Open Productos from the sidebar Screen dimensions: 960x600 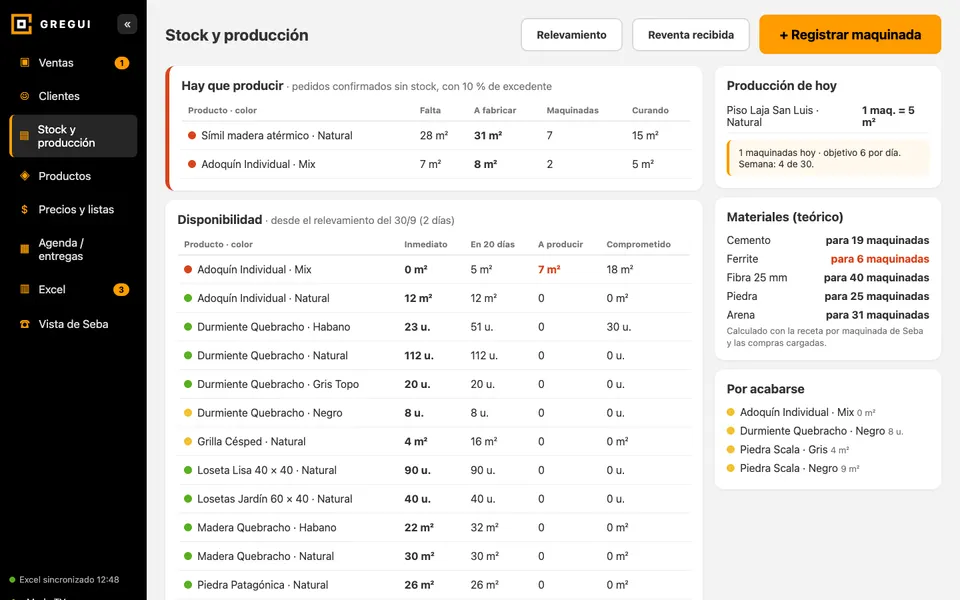tap(73, 176)
